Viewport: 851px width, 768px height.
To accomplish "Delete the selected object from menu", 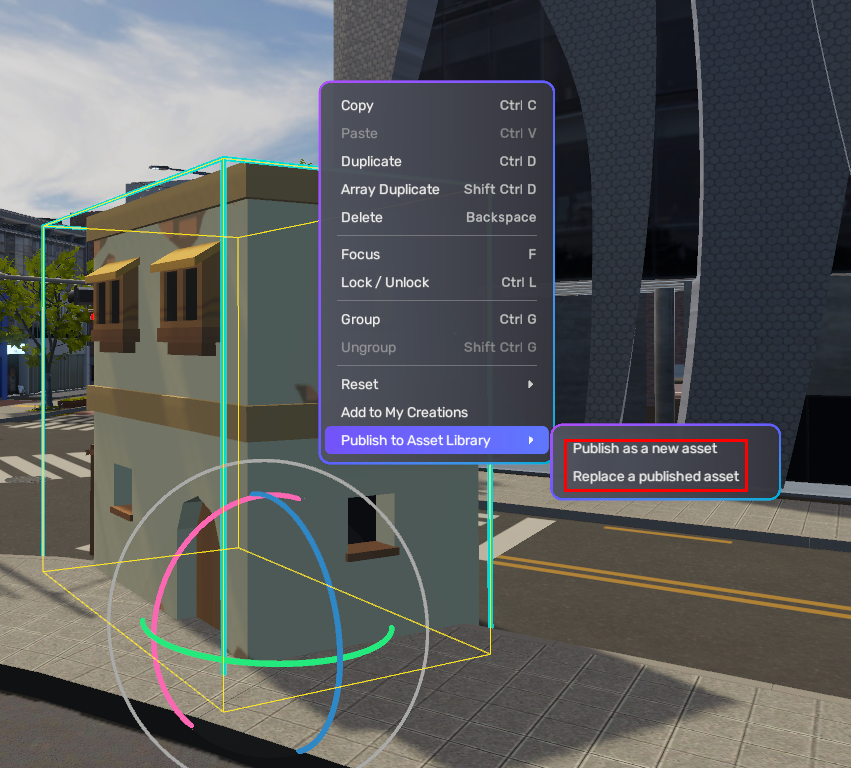I will point(361,218).
